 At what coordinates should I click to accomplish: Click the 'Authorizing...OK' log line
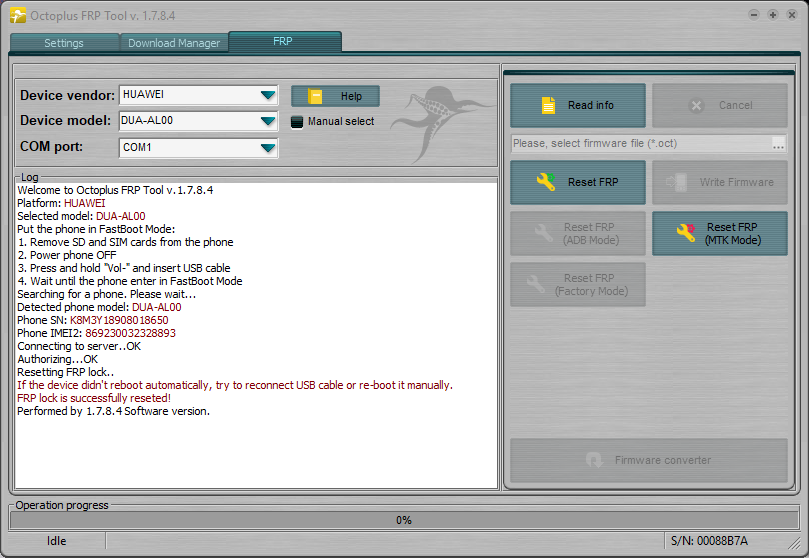pos(57,359)
